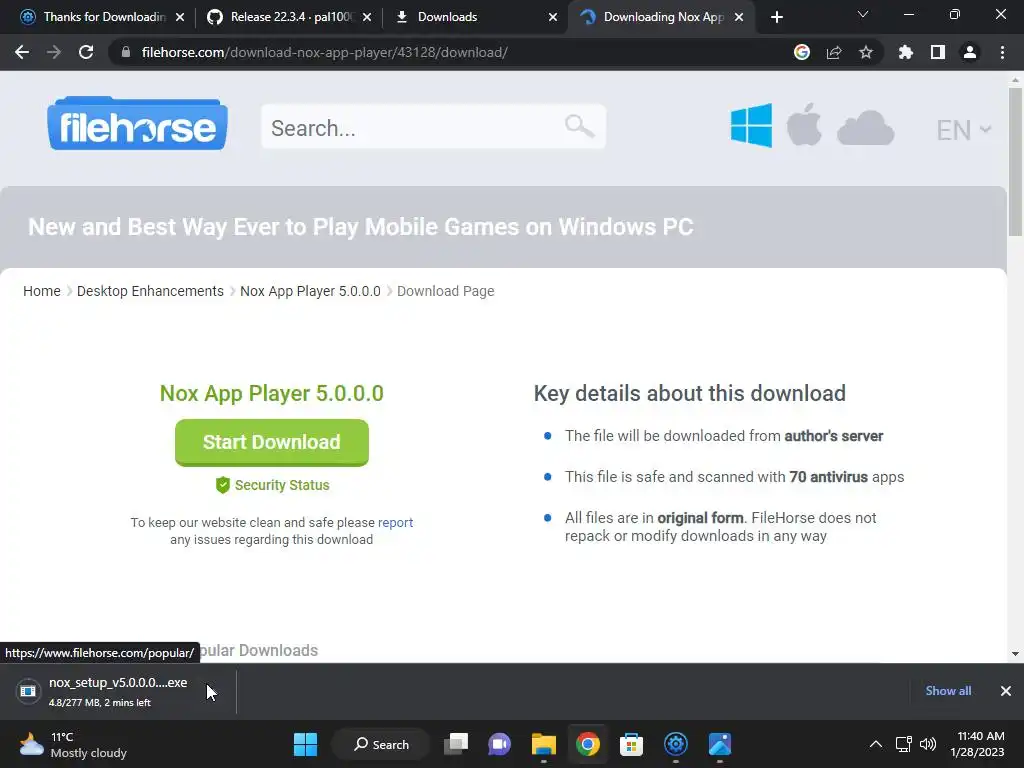Click nox_setup exe file icon in download bar
This screenshot has height=768, width=1024.
point(28,691)
